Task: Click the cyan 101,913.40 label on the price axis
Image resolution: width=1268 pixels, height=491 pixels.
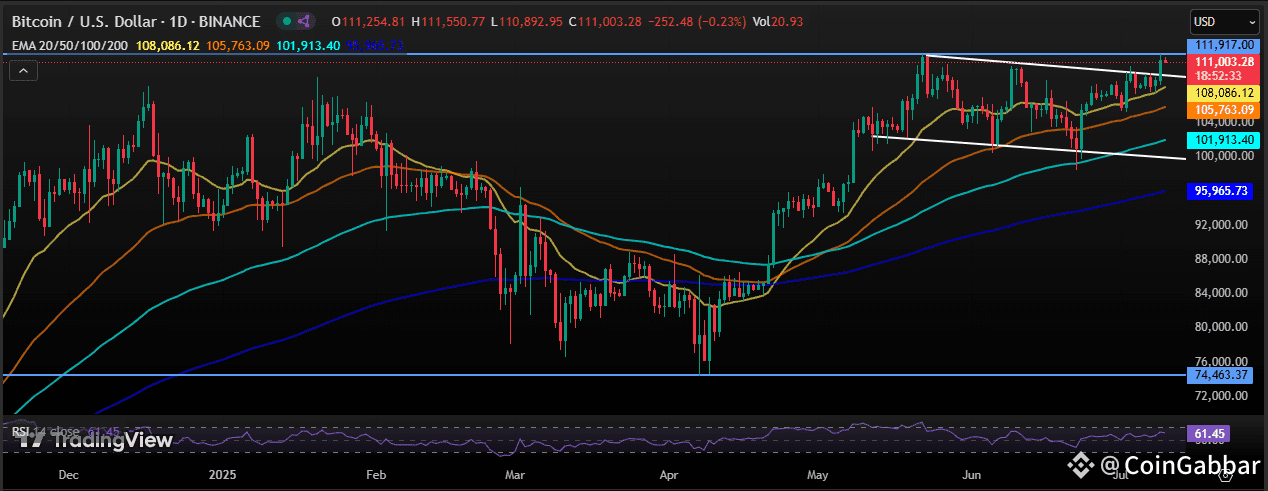Action: (x=1222, y=139)
